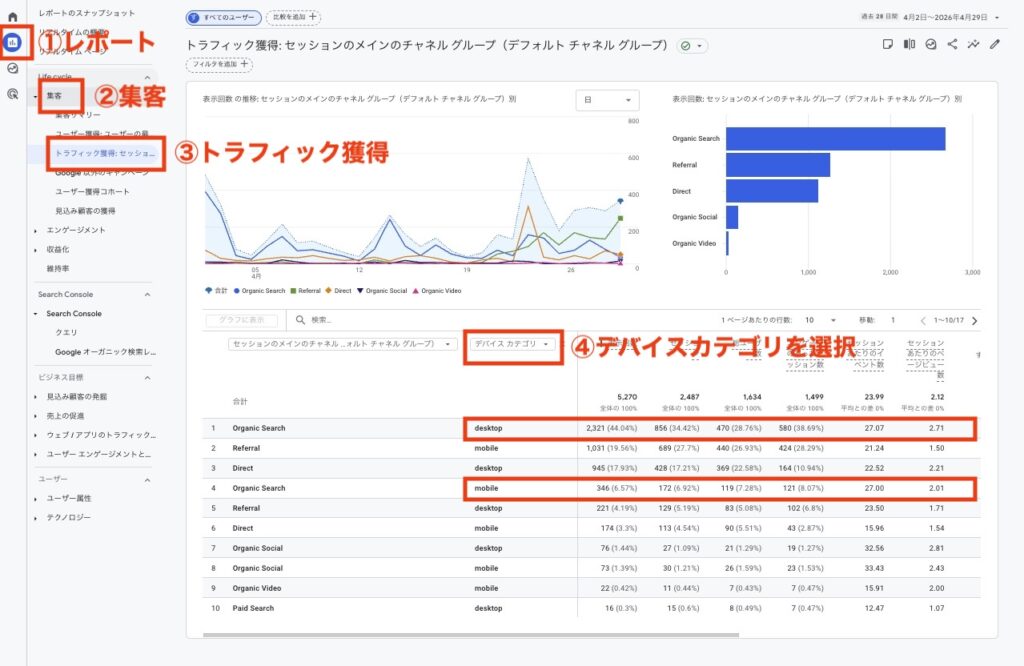Image resolution: width=1024 pixels, height=666 pixels.
Task: Open the Insights icon in report header
Action: pos(931,44)
